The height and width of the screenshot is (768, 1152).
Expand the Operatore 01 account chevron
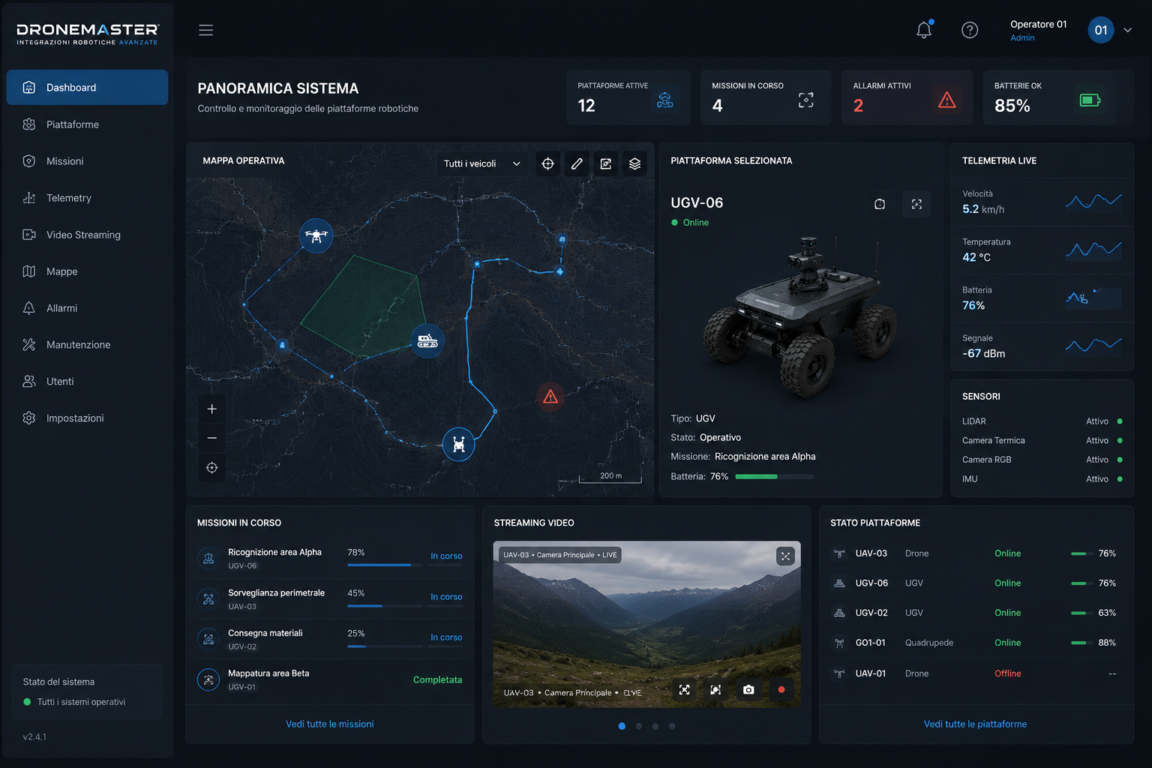(1127, 30)
